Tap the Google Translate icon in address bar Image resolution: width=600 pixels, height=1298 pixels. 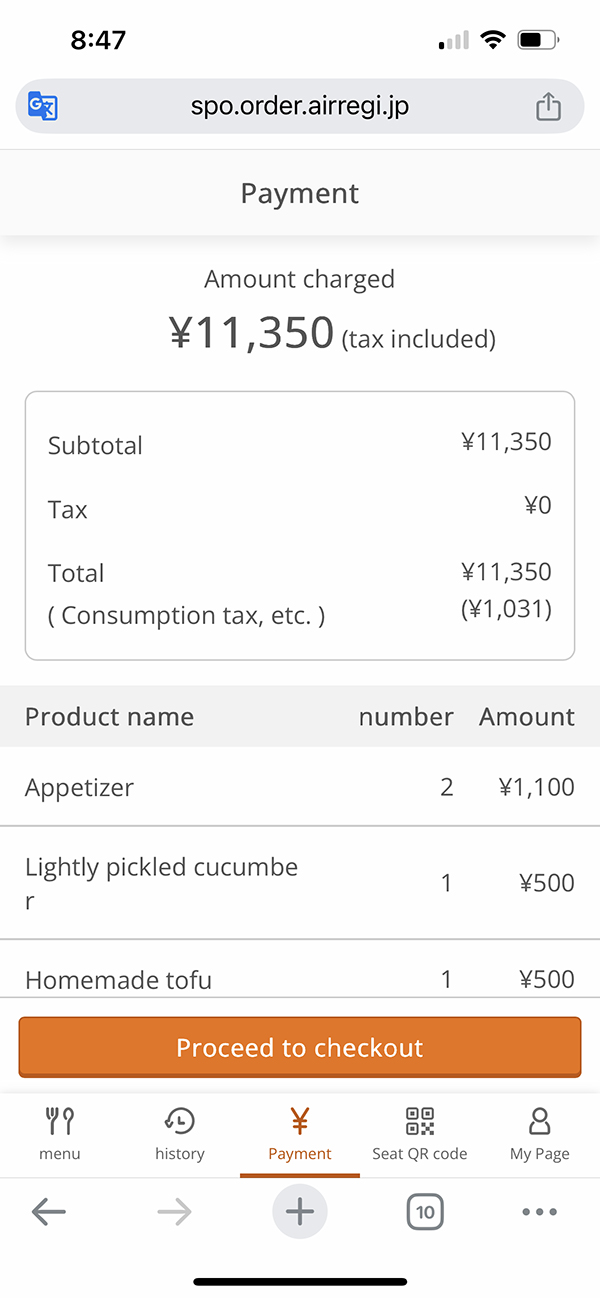(43, 106)
